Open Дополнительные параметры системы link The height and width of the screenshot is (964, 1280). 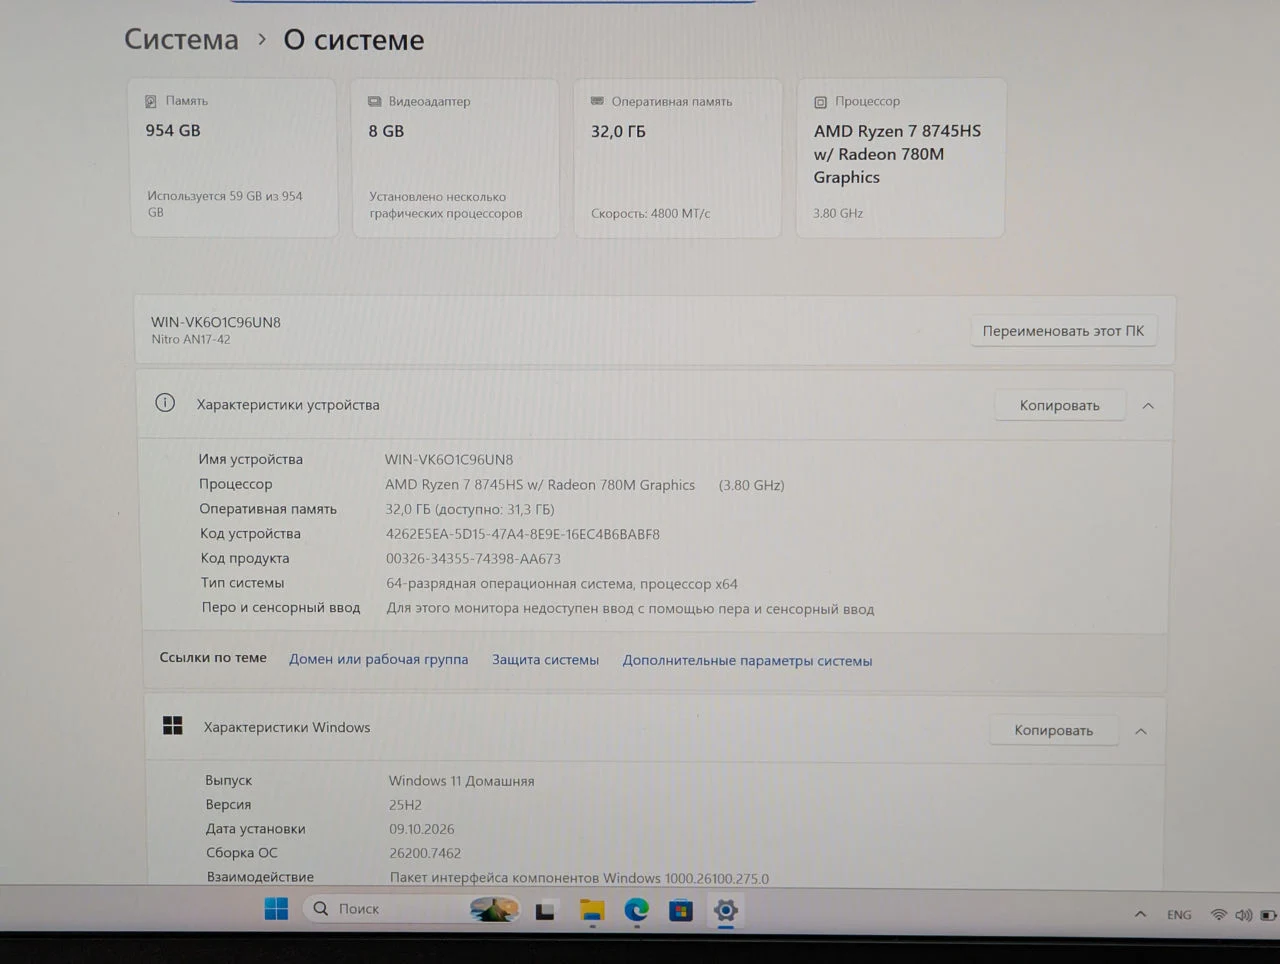click(747, 661)
